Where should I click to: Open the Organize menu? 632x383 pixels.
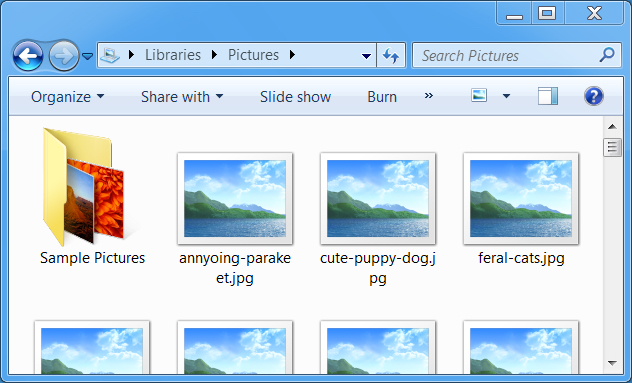point(67,97)
